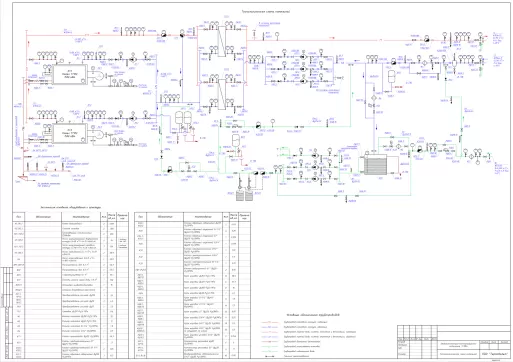This screenshot has width=513, height=362.
Task: Select the drain funnel symbol in the lower-left corner
Action: (x=23, y=178)
